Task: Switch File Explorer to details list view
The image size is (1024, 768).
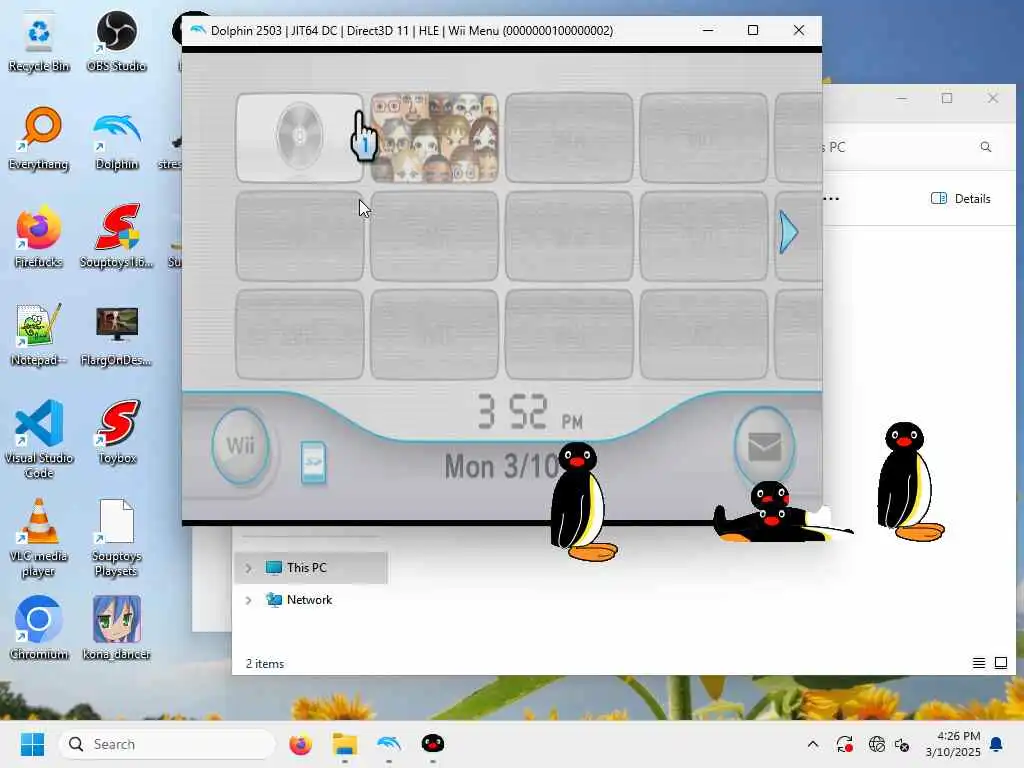Action: [978, 664]
